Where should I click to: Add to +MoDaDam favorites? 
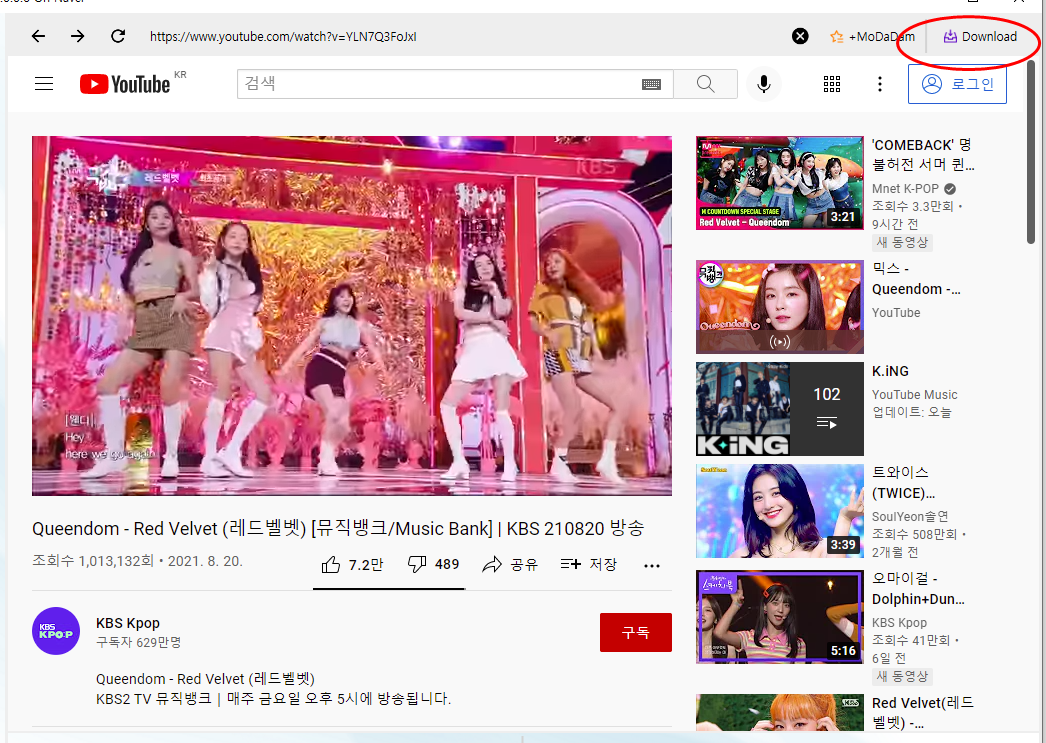click(873, 37)
